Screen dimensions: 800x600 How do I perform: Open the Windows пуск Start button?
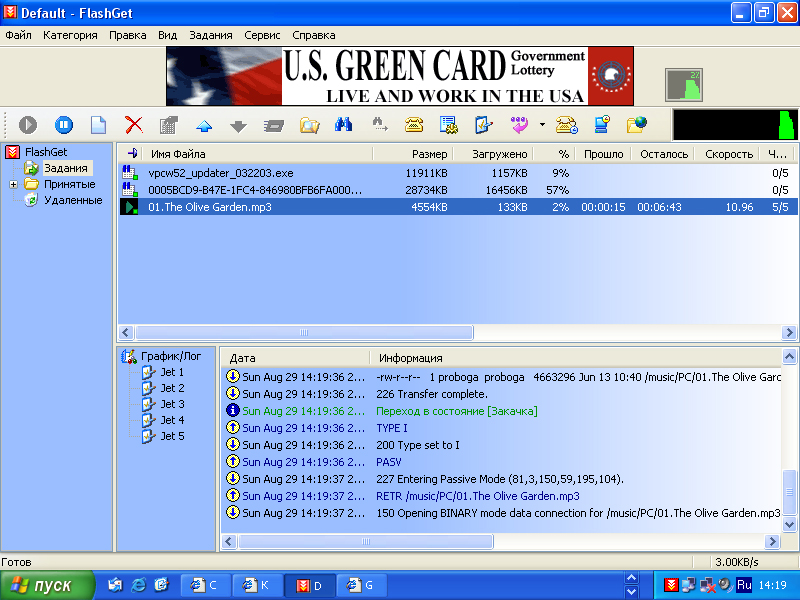pos(47,585)
